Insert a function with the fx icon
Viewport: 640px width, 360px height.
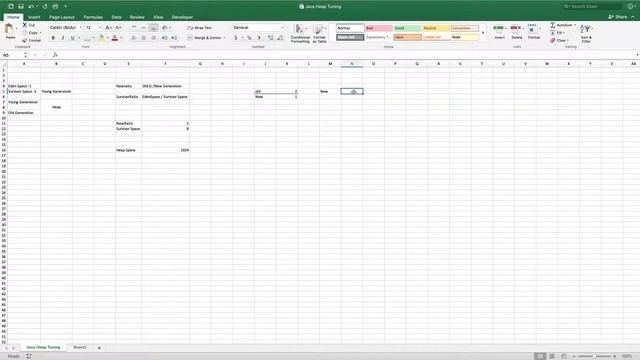coord(55,55)
